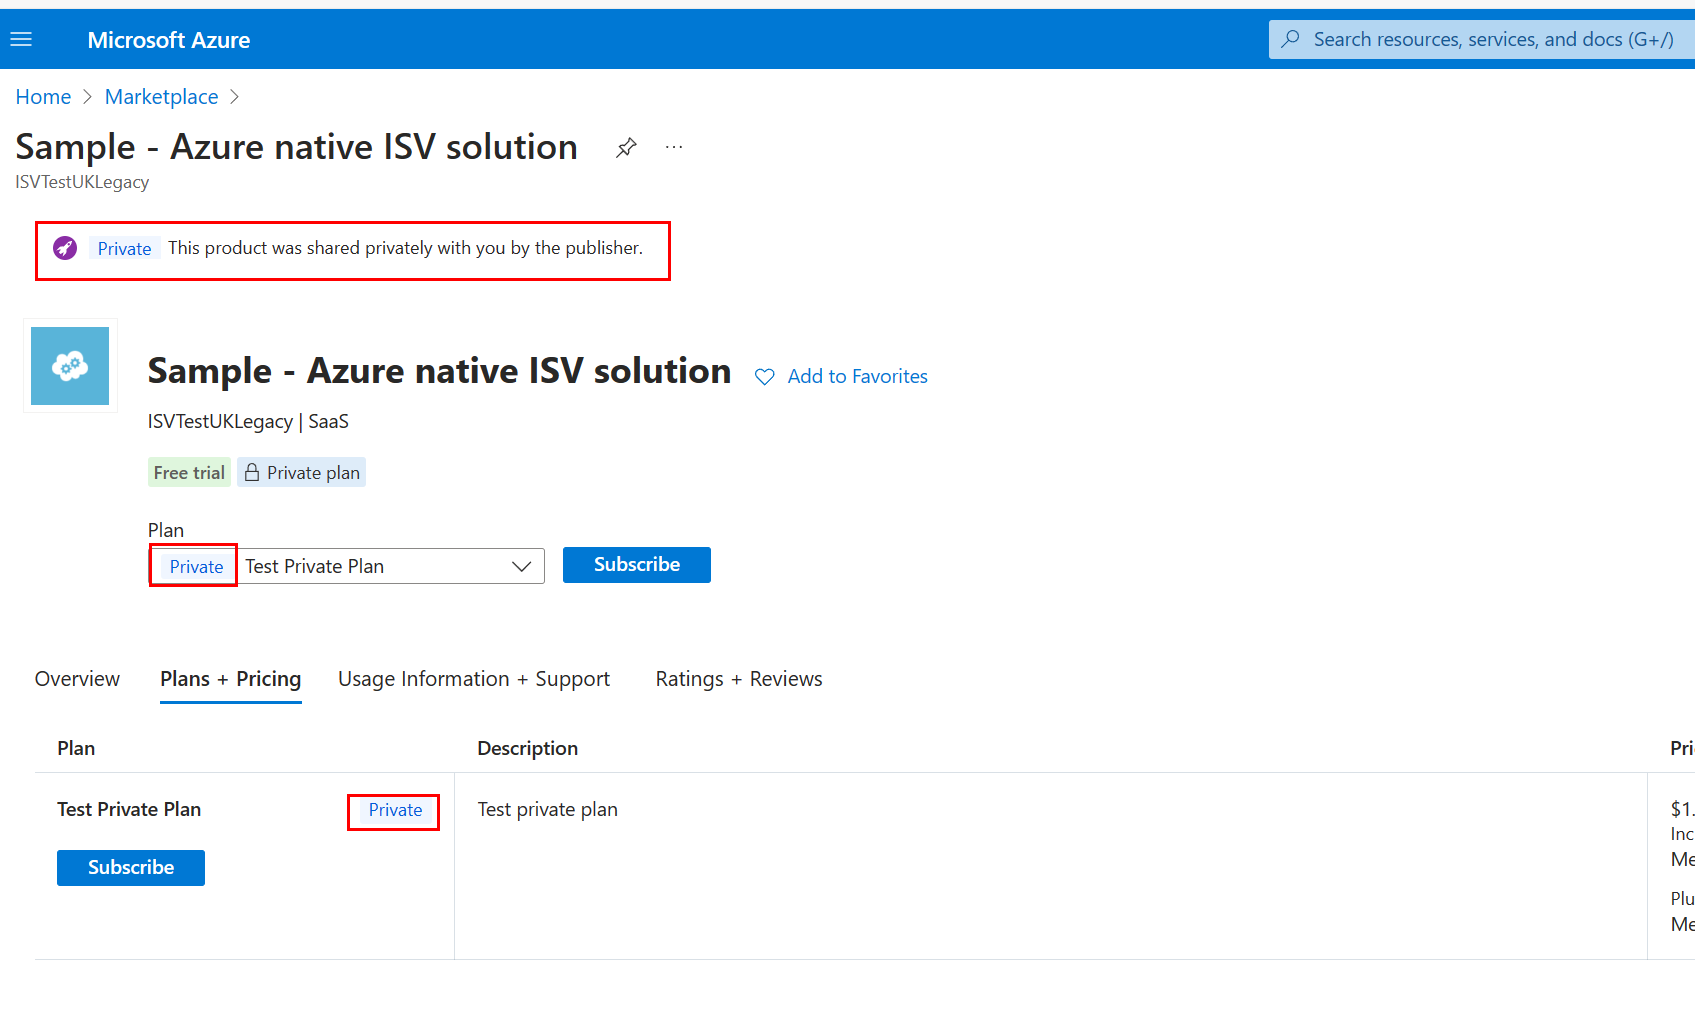
Task: Click Subscribe under Test Private Plan row
Action: tap(131, 868)
